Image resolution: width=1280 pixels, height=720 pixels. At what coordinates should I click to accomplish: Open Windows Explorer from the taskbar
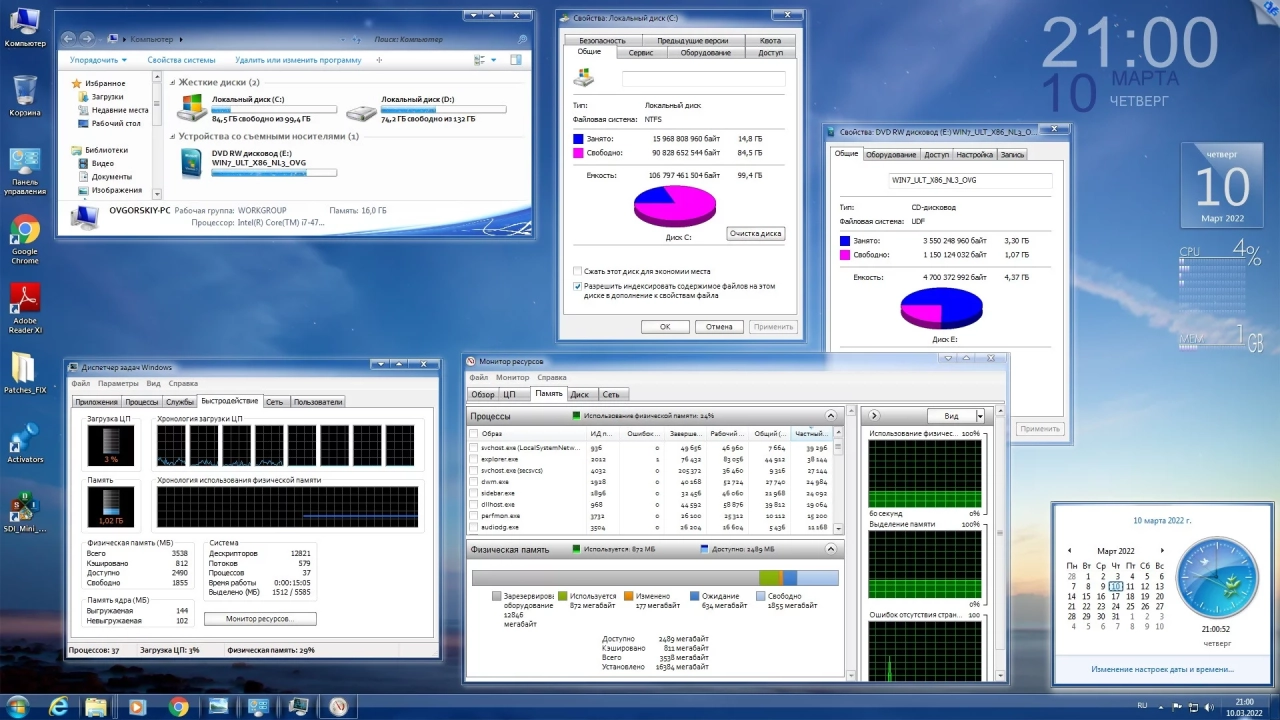pyautogui.click(x=96, y=706)
